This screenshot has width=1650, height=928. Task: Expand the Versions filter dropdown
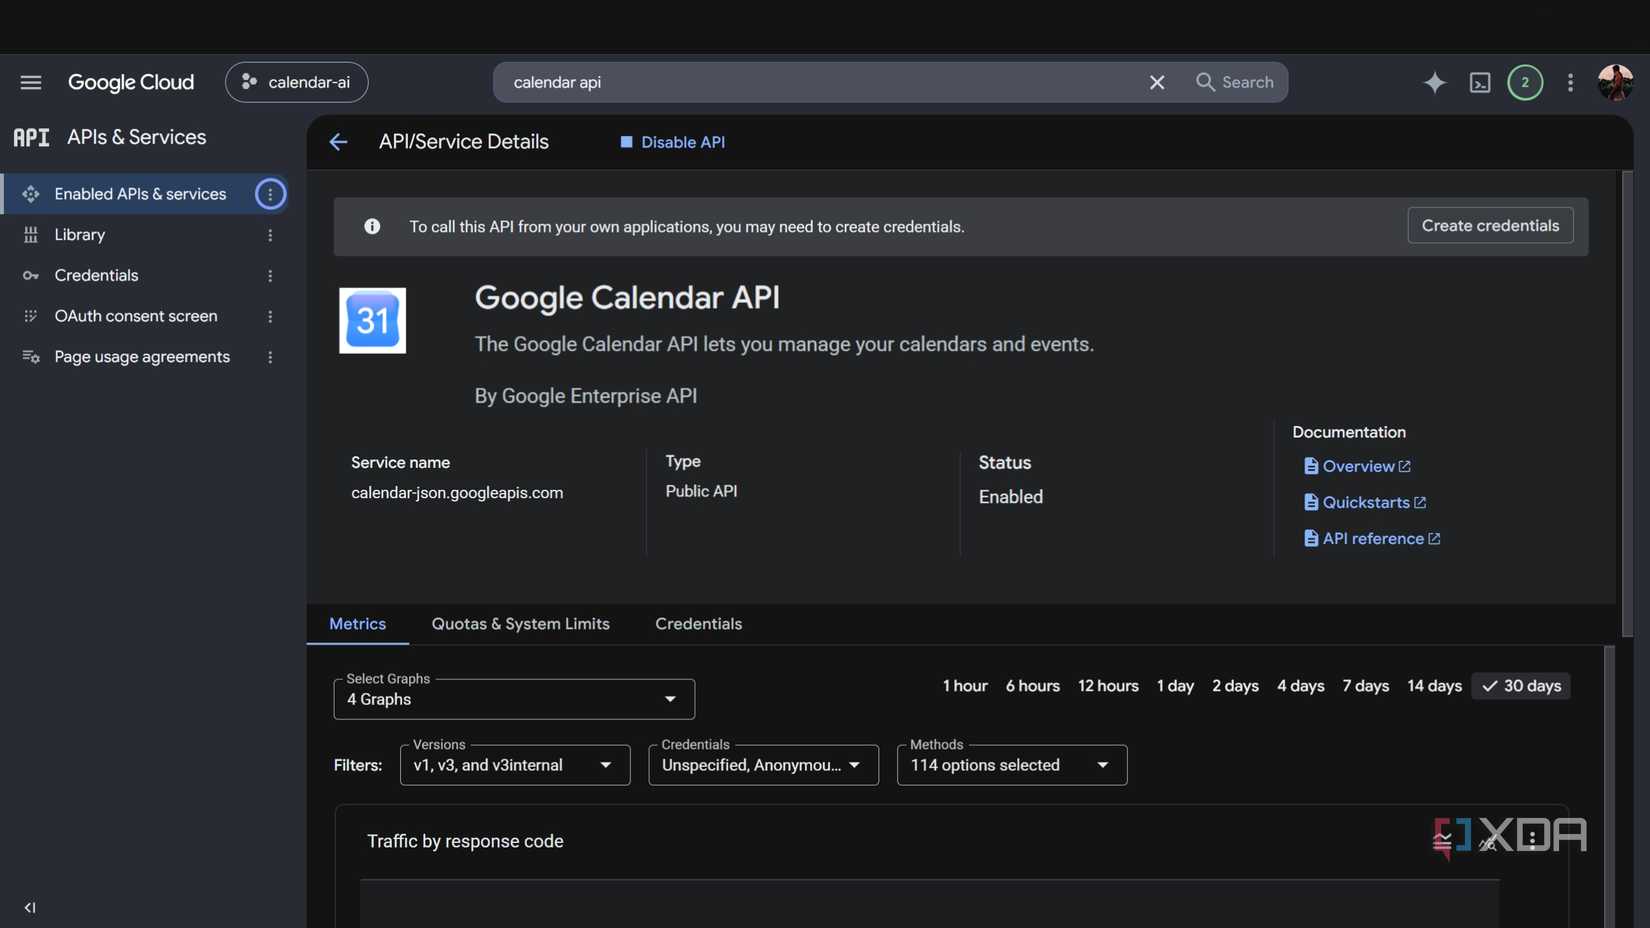click(515, 765)
